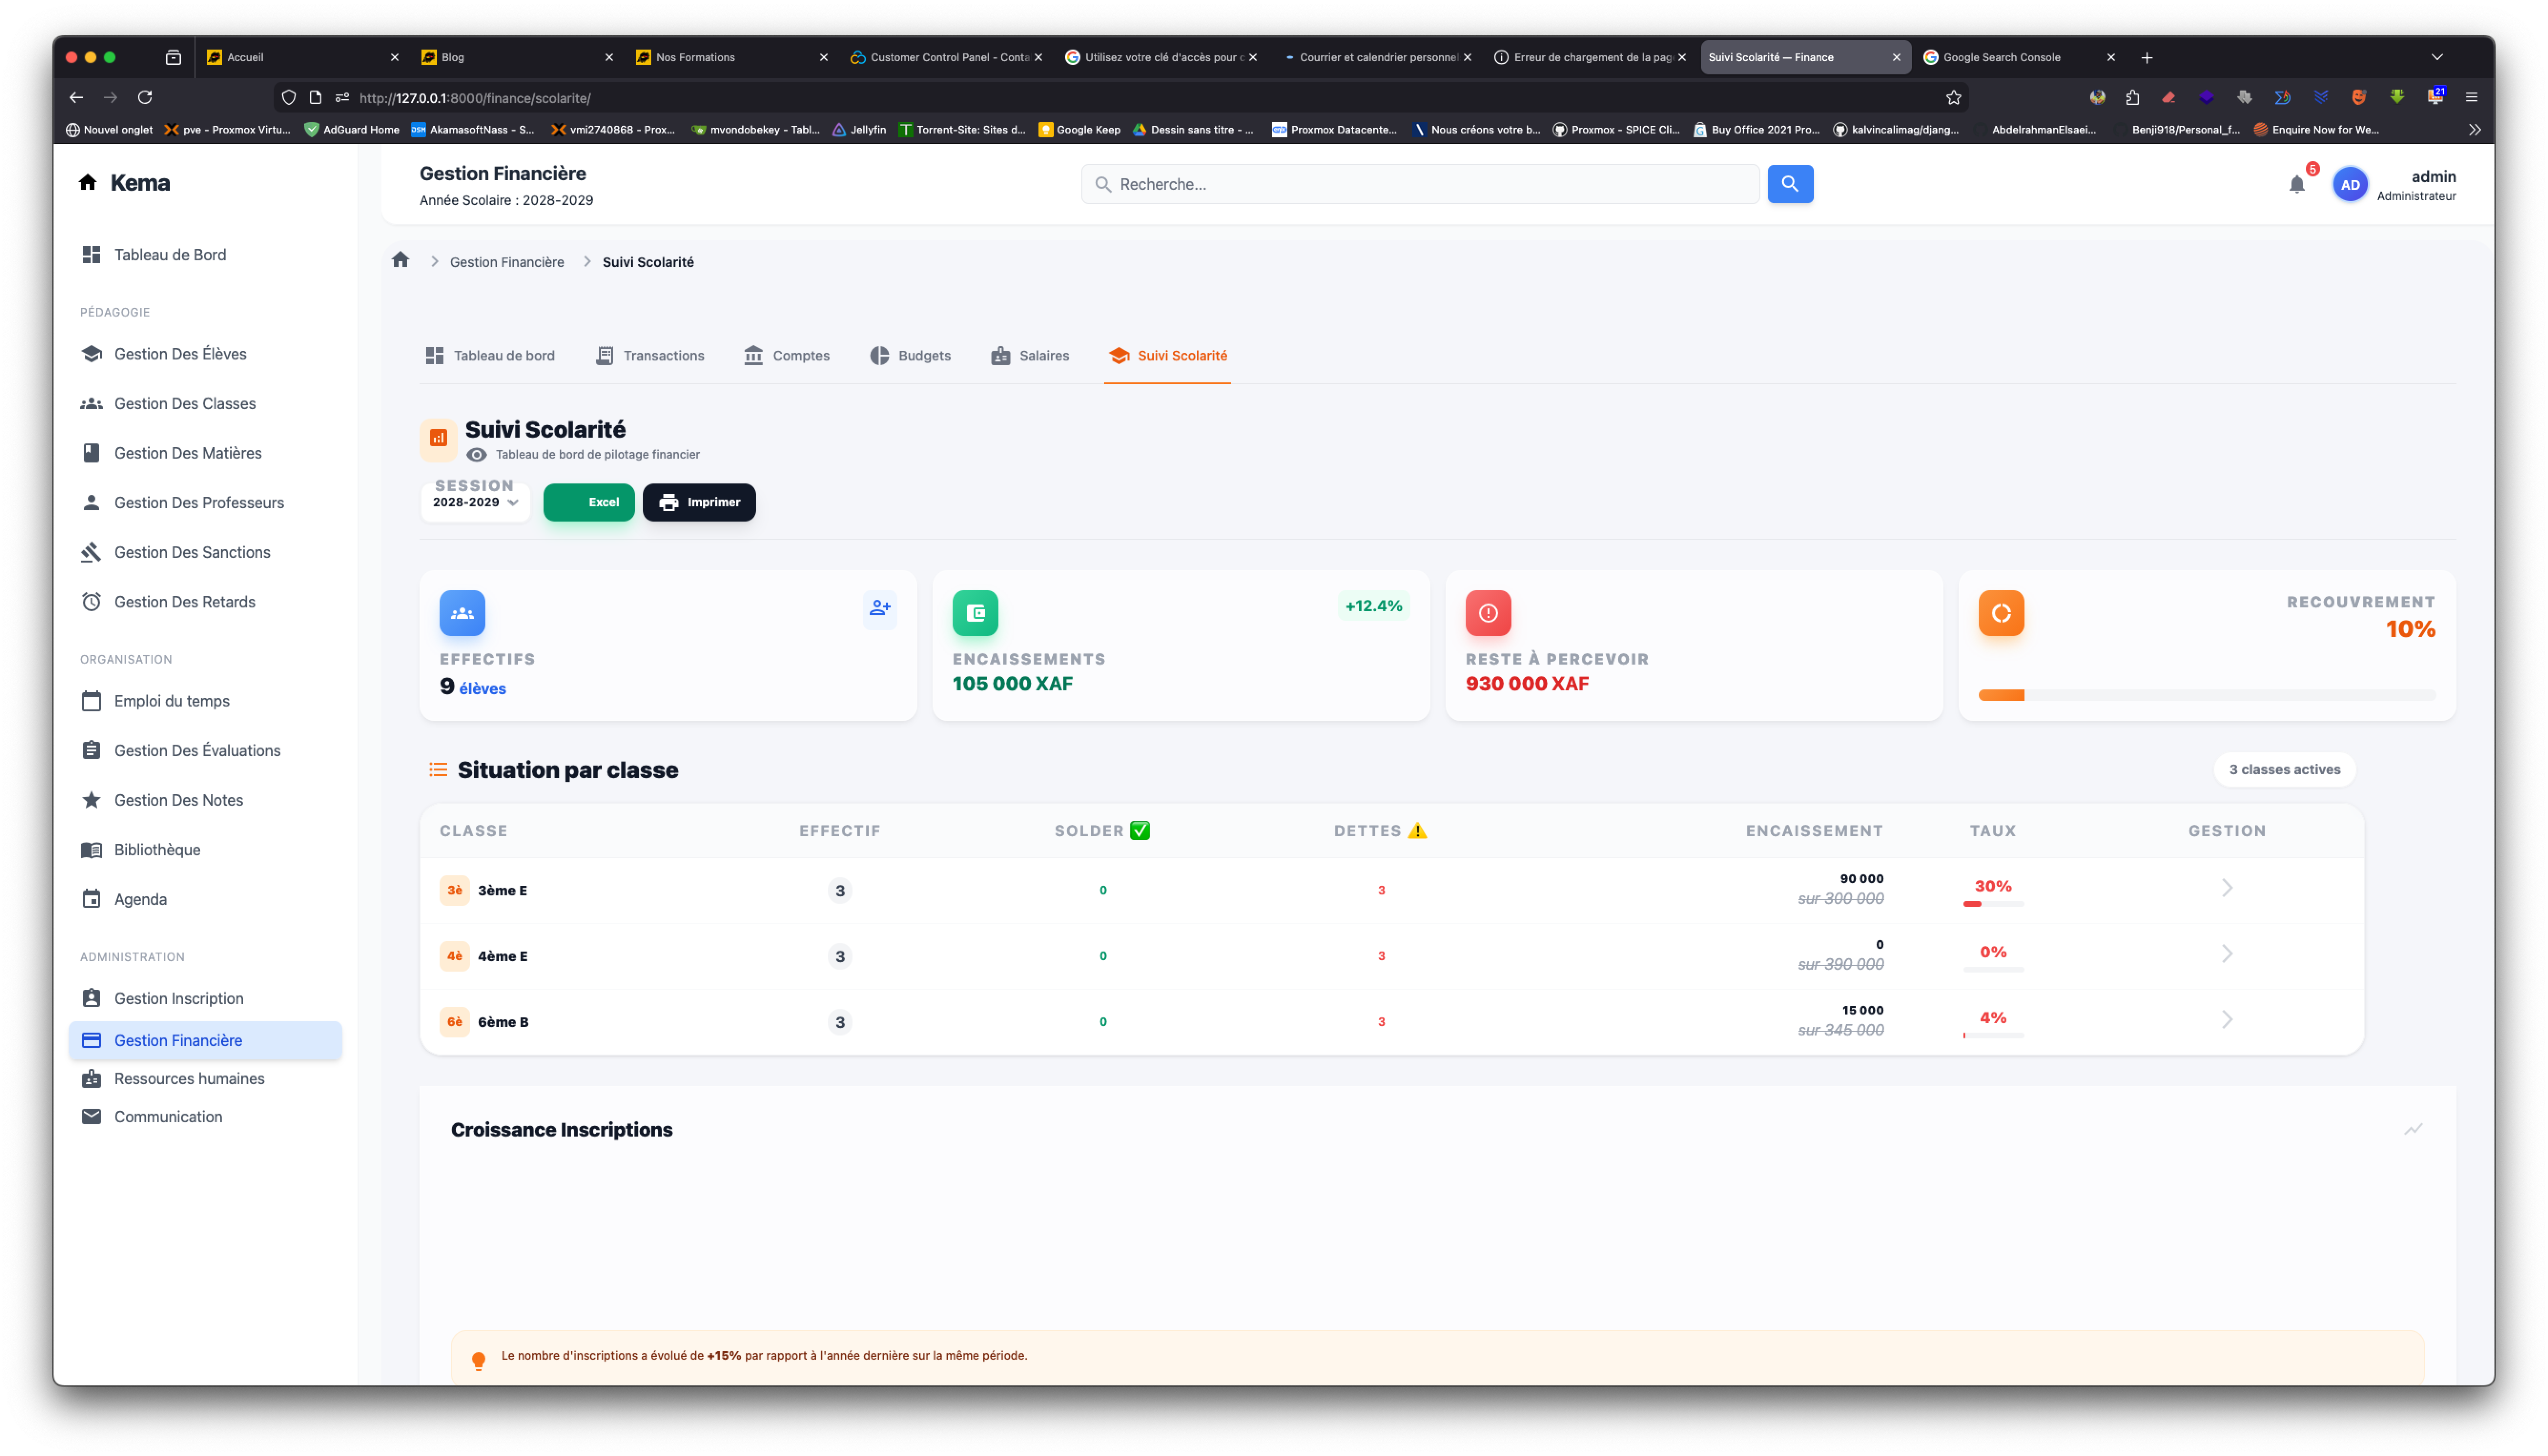Click the Recherche search field
This screenshot has height=1456, width=2548.
click(1420, 184)
